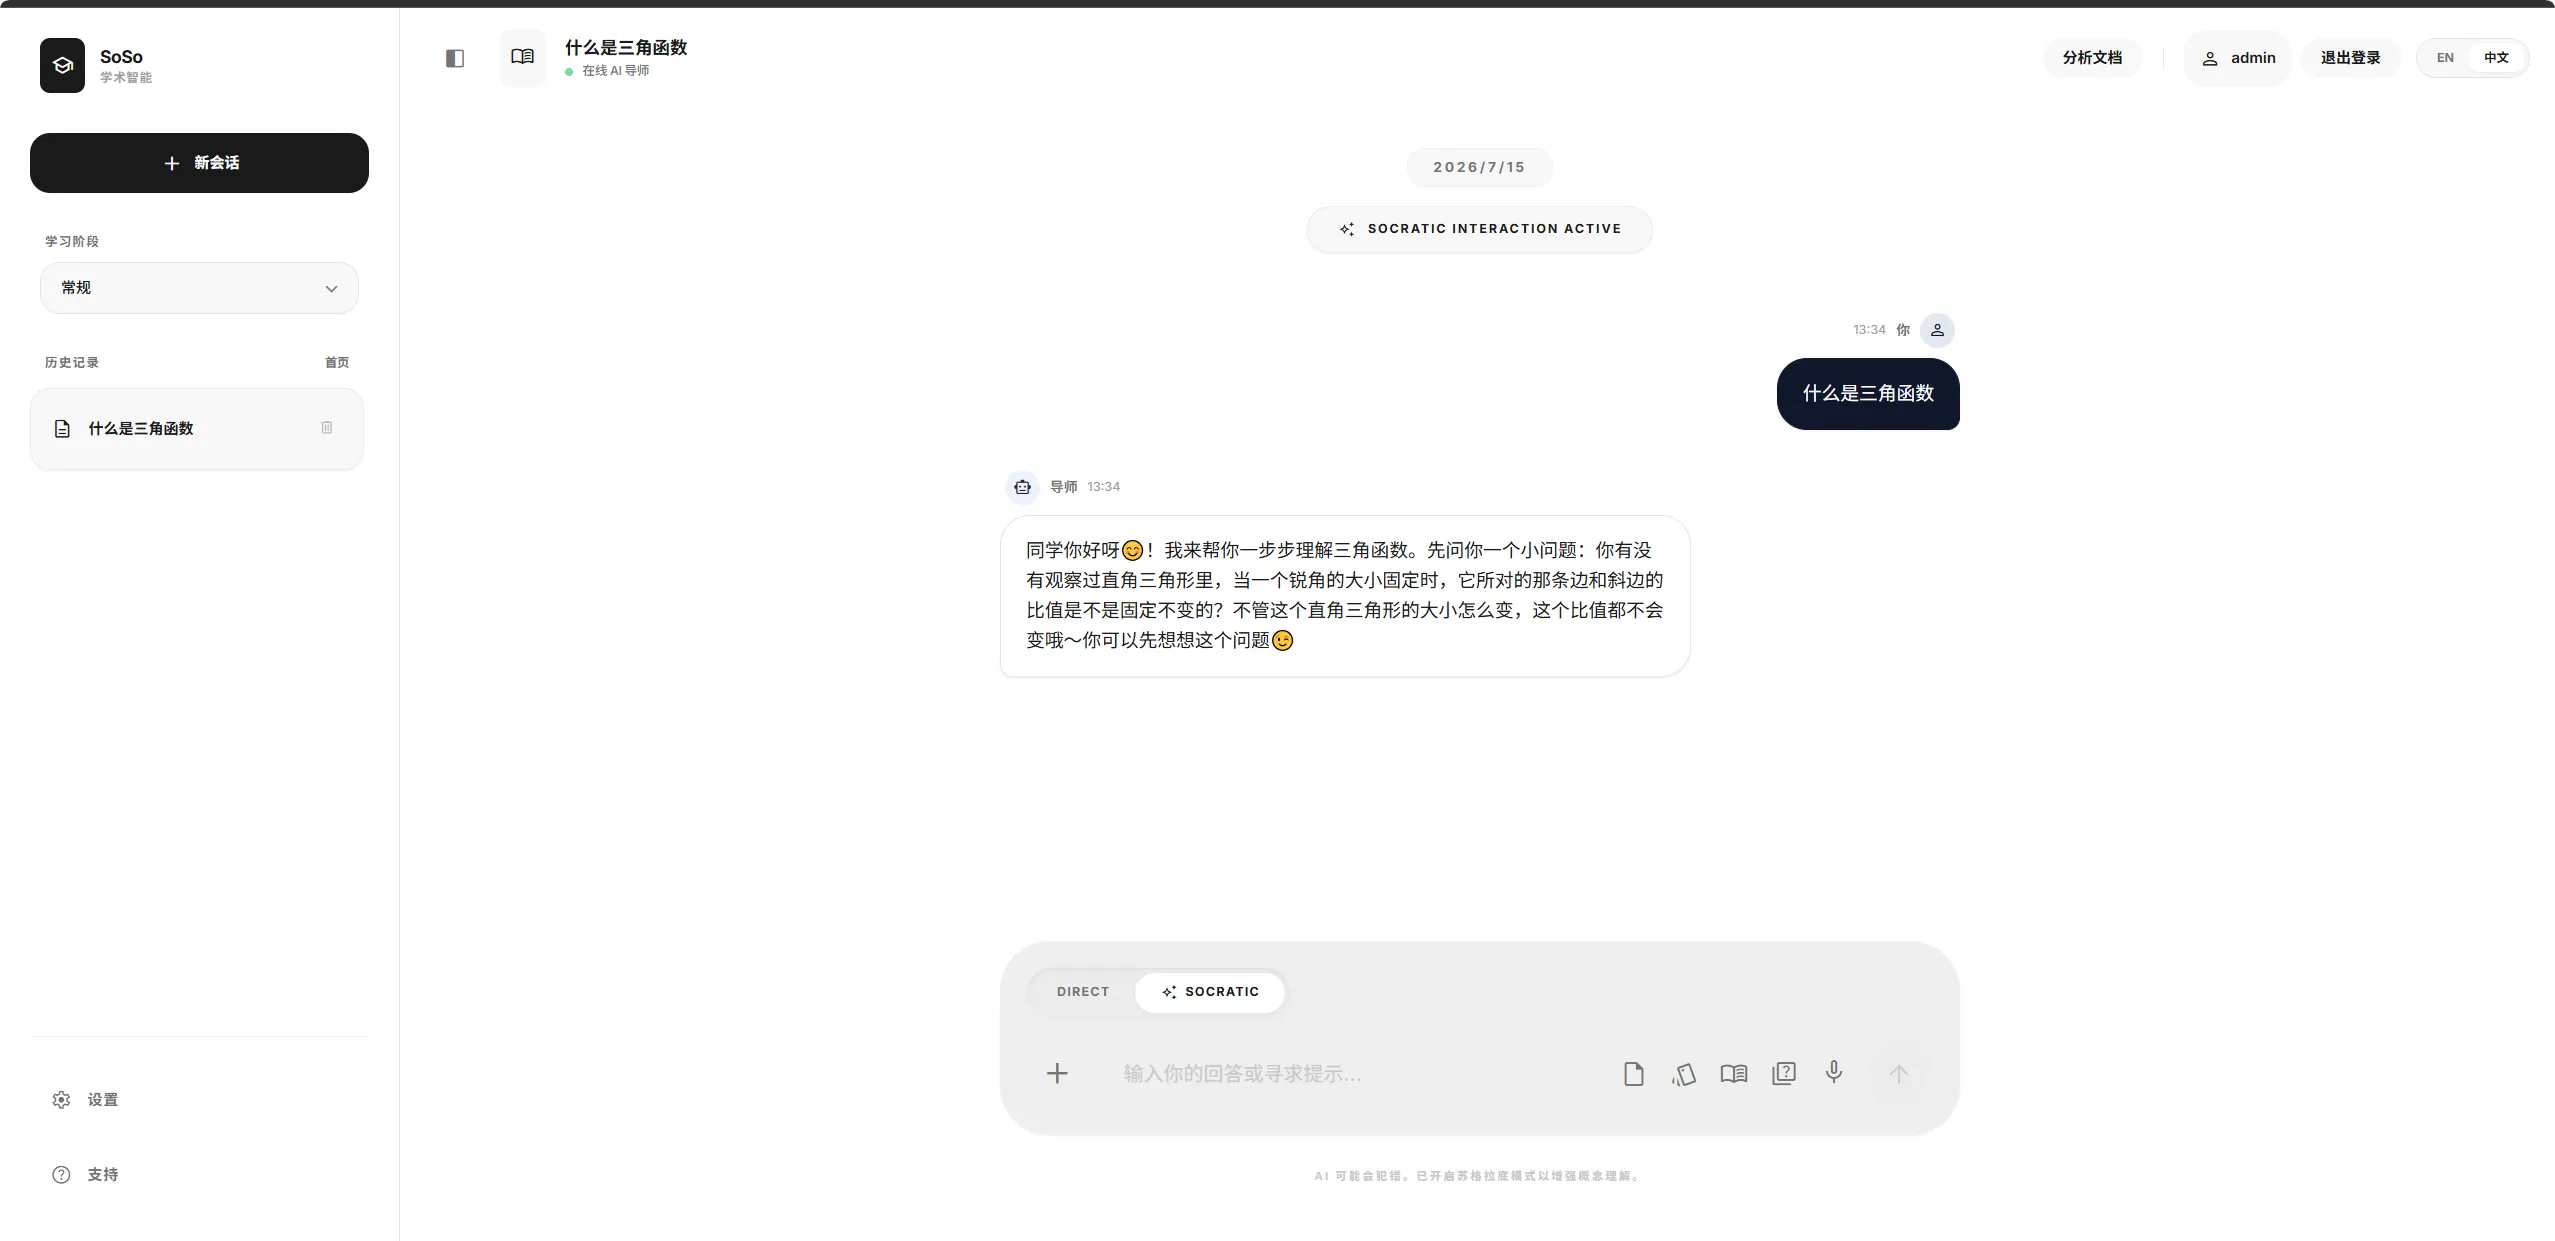
Task: Open the 学习阶段 常规 dropdown
Action: 199,288
